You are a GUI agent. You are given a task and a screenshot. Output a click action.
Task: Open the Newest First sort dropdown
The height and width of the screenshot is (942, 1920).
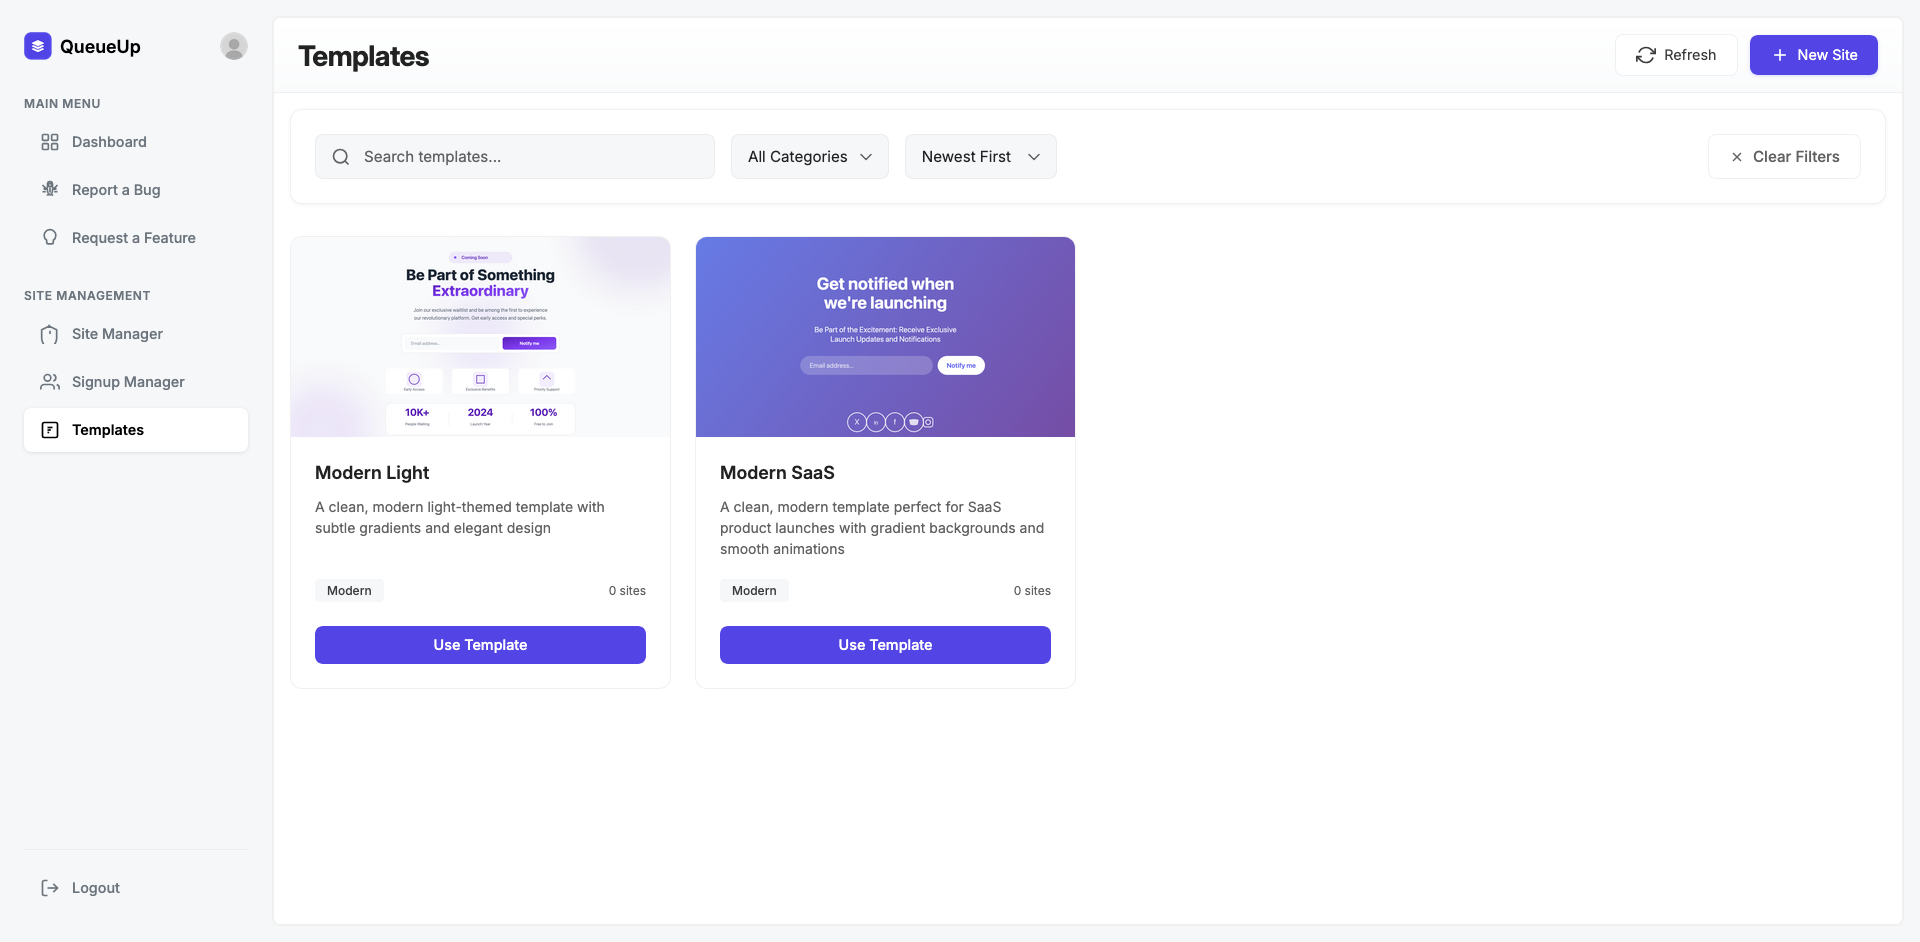(x=981, y=157)
